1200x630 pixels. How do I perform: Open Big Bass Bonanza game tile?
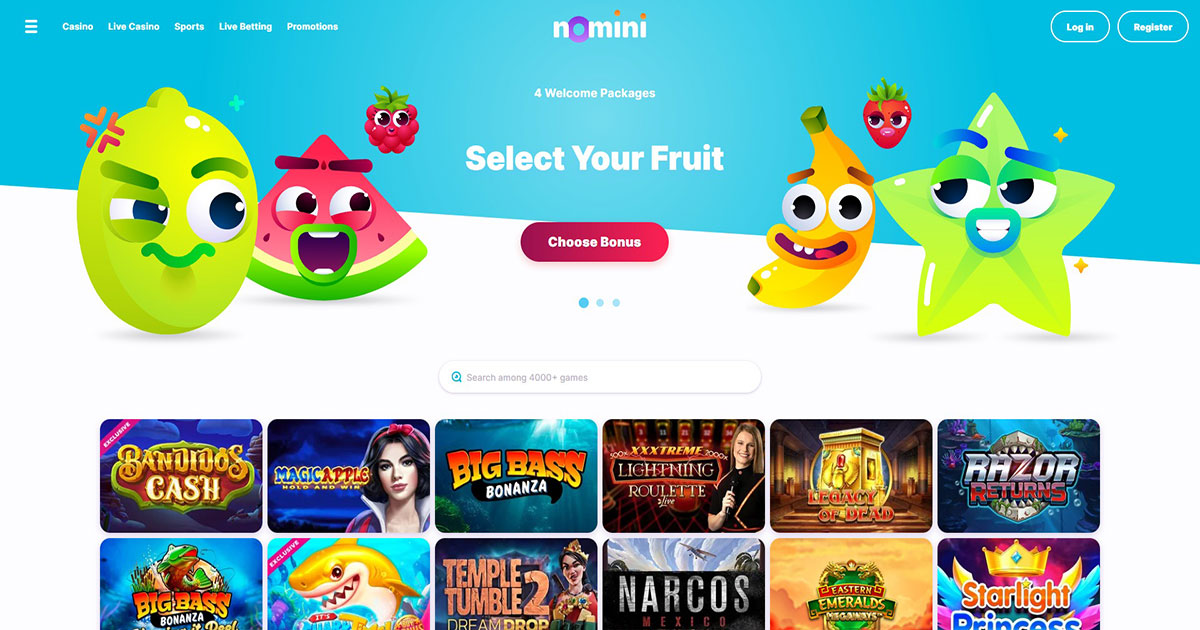click(x=516, y=475)
